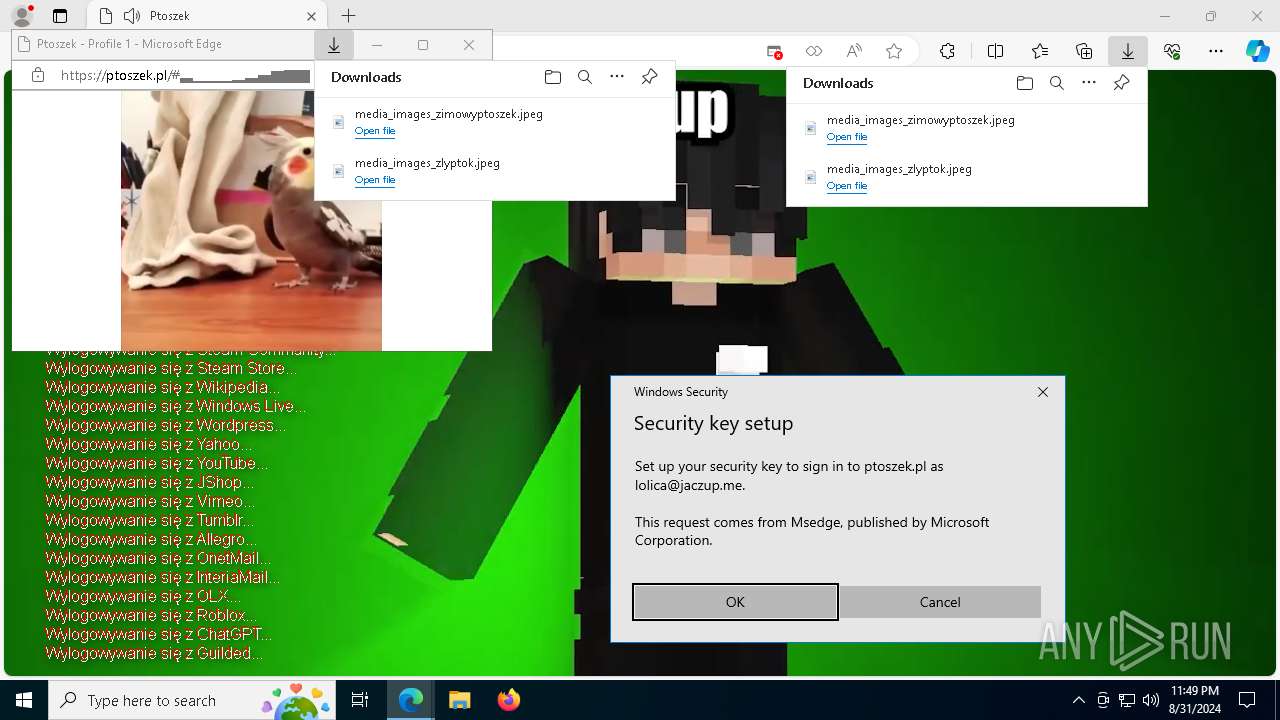The width and height of the screenshot is (1280, 720).
Task: Switch to the Ptoszek browser tab
Action: 205,16
